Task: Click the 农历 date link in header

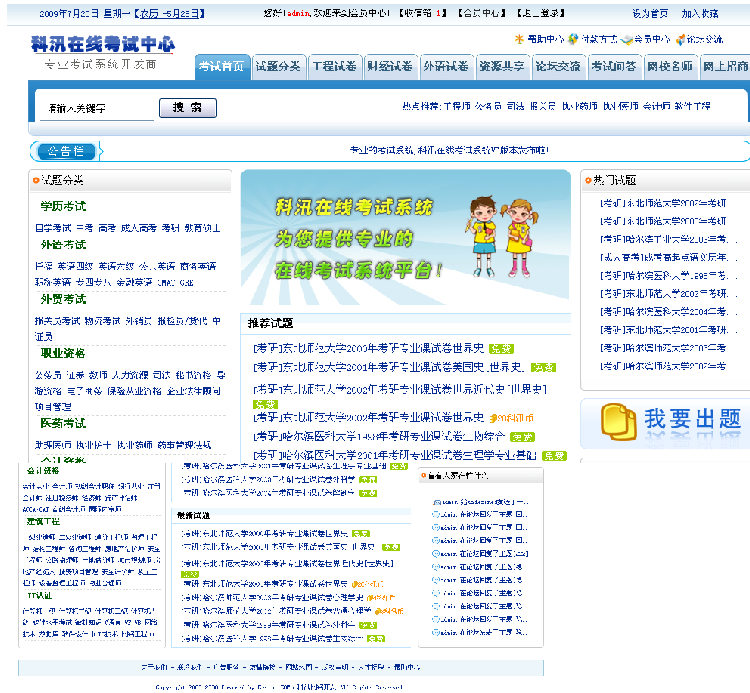Action: point(169,14)
